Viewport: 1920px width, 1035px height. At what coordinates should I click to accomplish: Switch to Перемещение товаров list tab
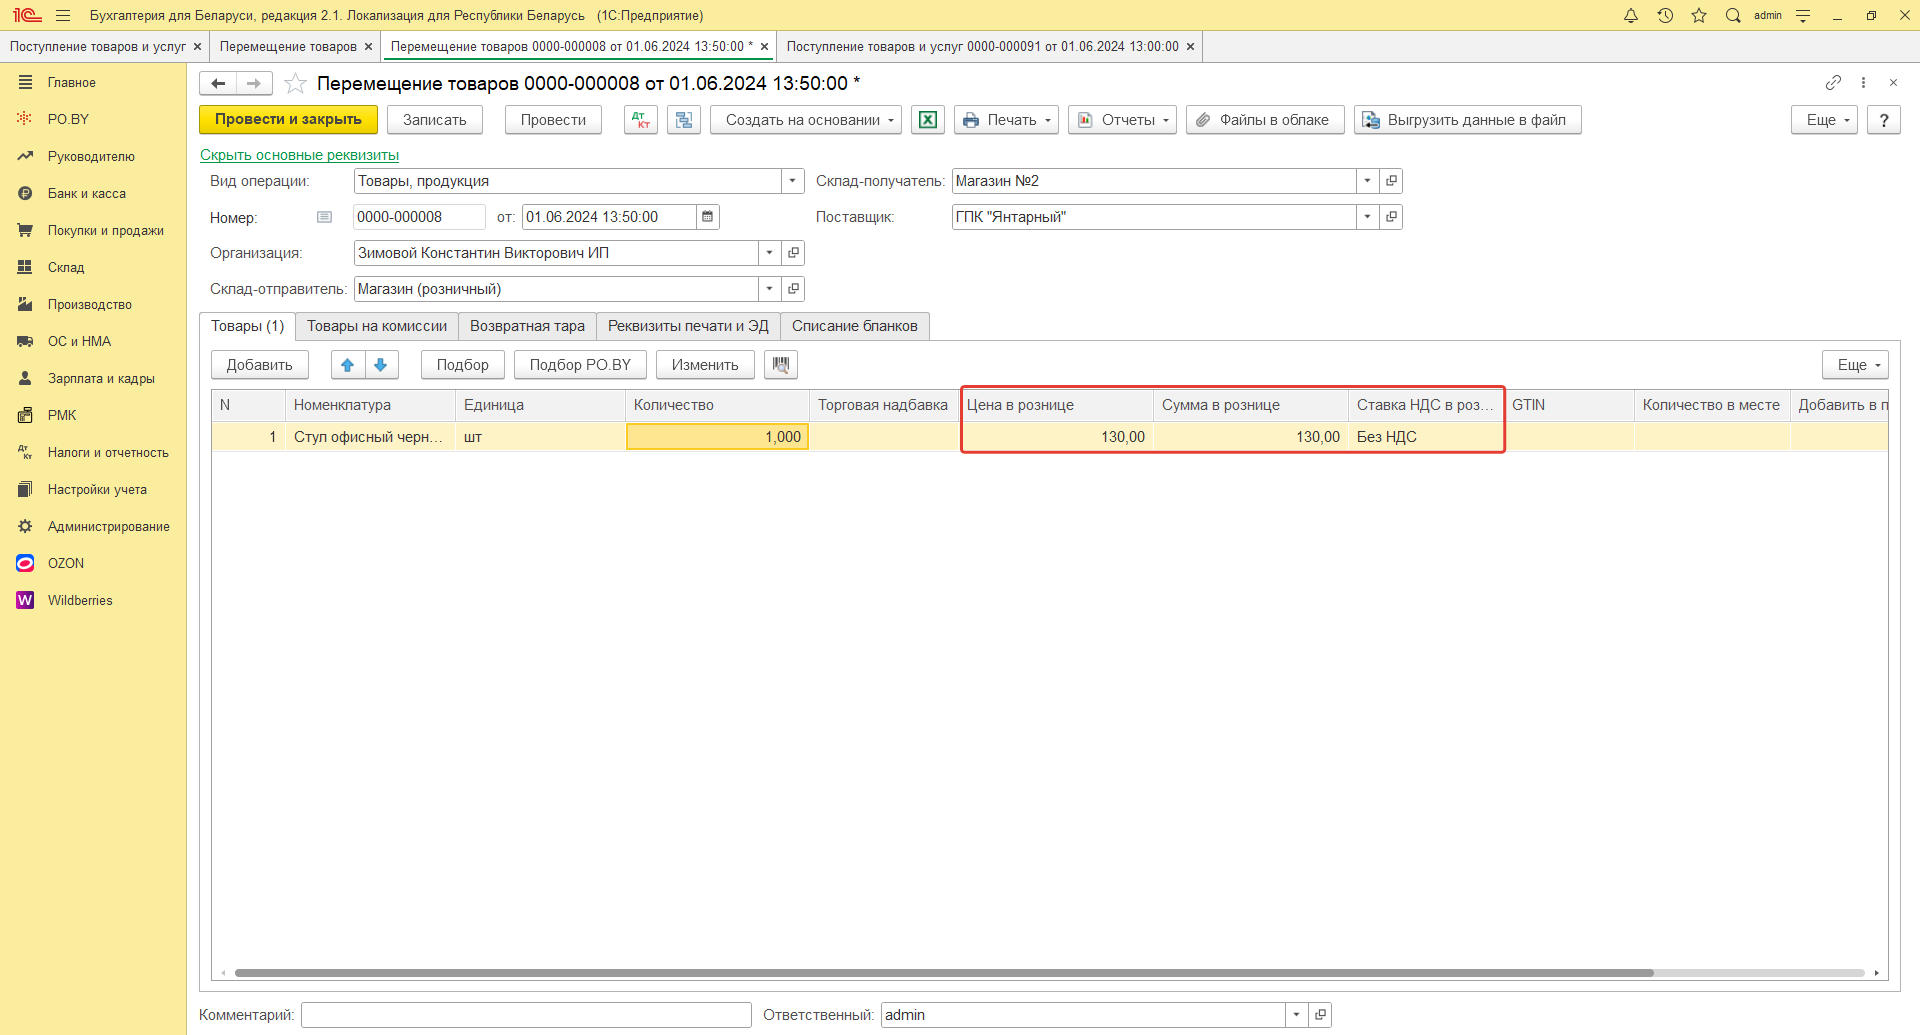(x=288, y=47)
